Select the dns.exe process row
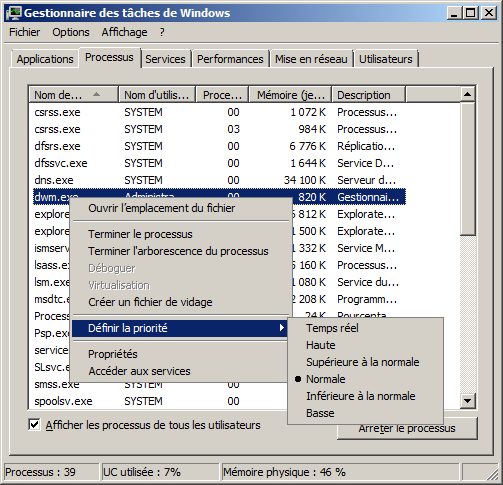Viewport: 503px width, 485px height. tap(219, 180)
